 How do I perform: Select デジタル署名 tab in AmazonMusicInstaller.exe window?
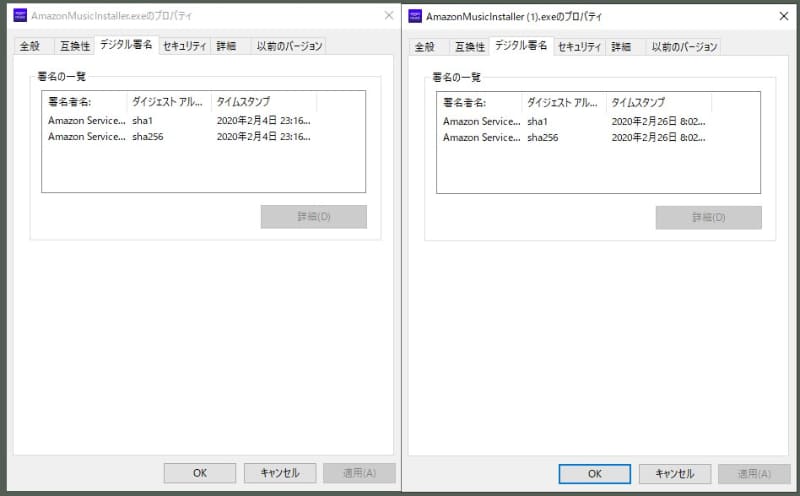tap(126, 44)
